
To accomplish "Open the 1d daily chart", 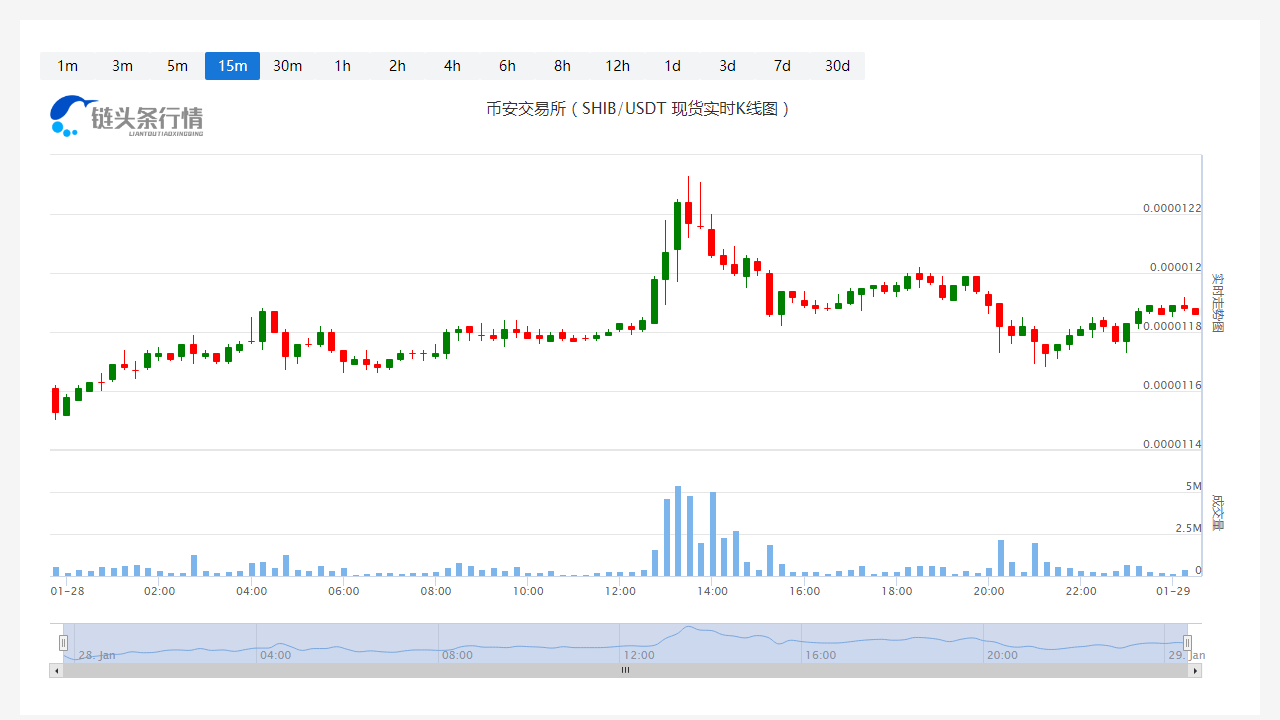I will (672, 66).
